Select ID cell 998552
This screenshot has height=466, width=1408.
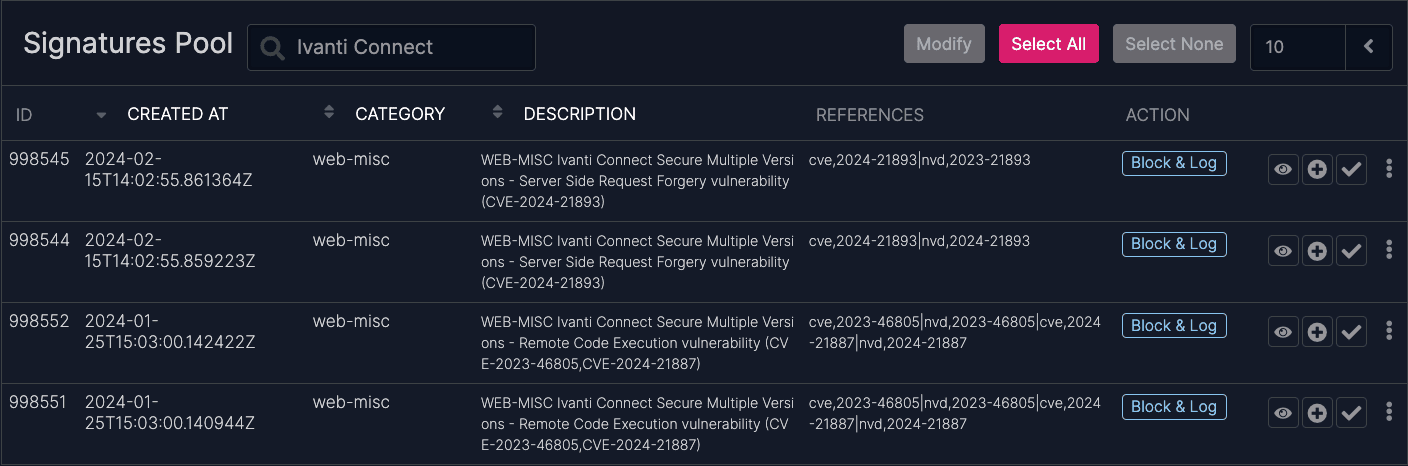point(39,322)
